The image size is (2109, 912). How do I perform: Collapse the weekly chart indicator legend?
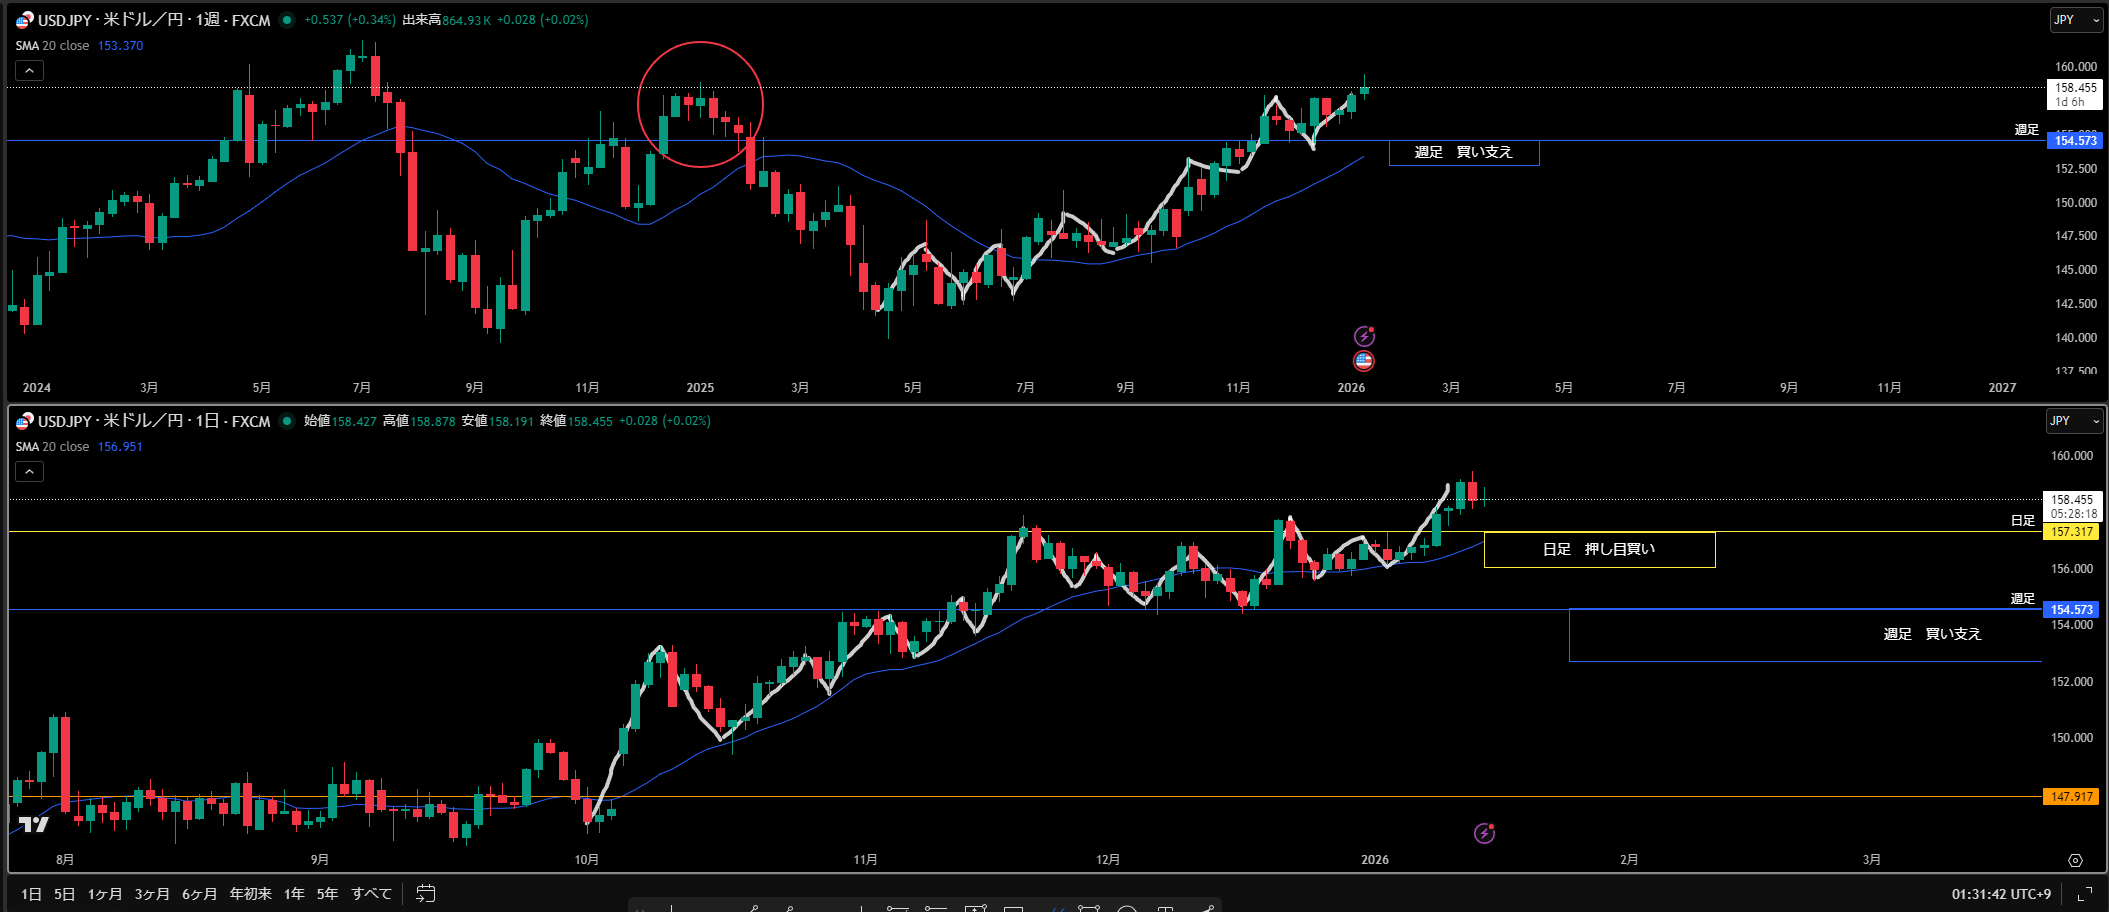coord(29,70)
